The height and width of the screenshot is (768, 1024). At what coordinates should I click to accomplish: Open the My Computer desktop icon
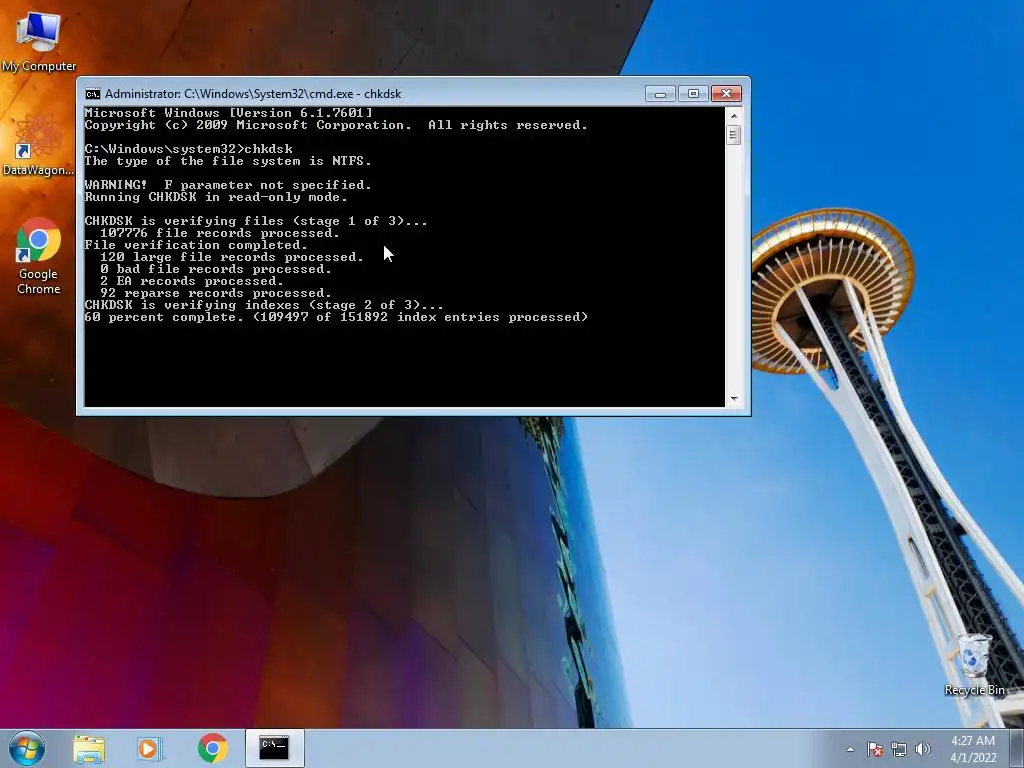(x=39, y=40)
